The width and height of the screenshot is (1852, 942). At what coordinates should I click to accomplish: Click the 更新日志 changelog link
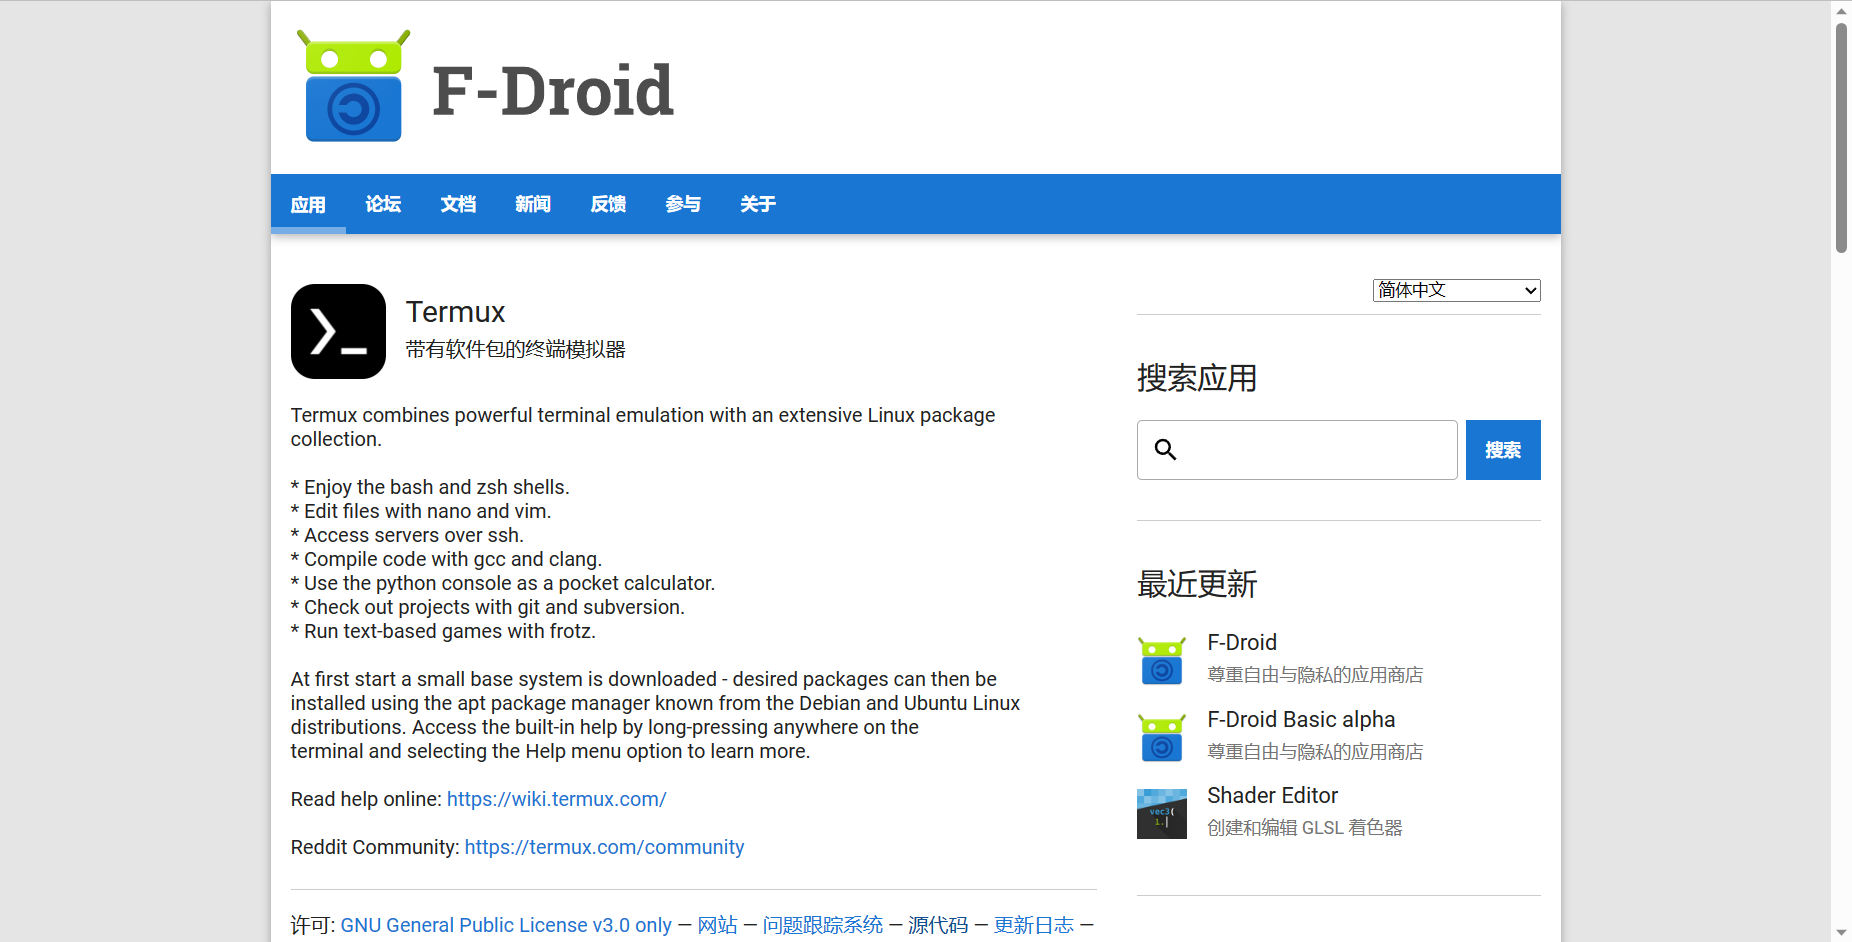coord(1033,925)
